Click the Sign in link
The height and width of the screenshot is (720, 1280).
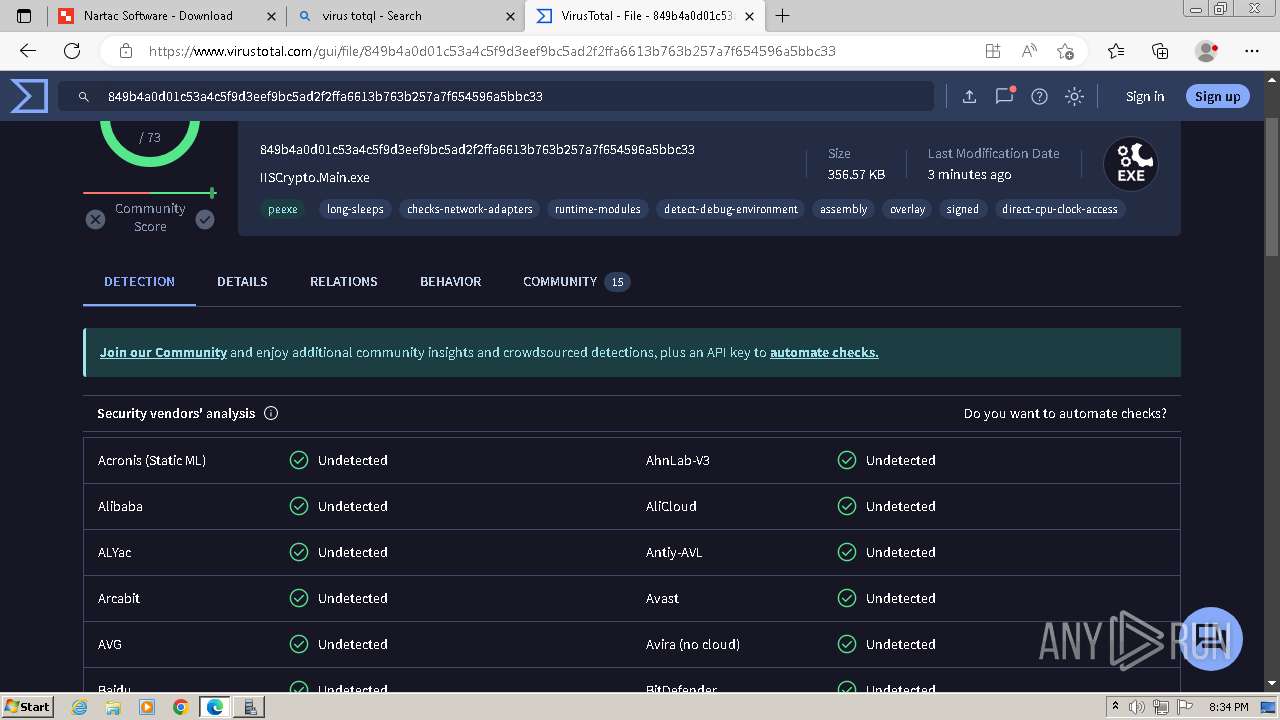point(1145,97)
